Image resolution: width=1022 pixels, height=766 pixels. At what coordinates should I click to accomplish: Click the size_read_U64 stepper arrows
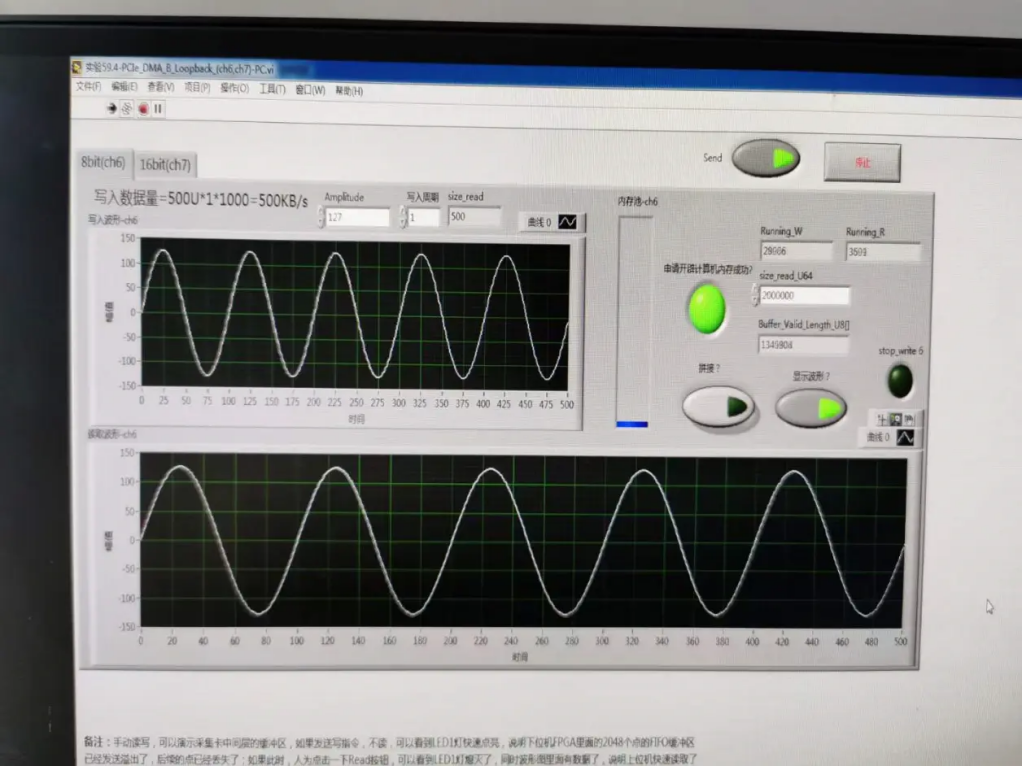pyautogui.click(x=755, y=296)
